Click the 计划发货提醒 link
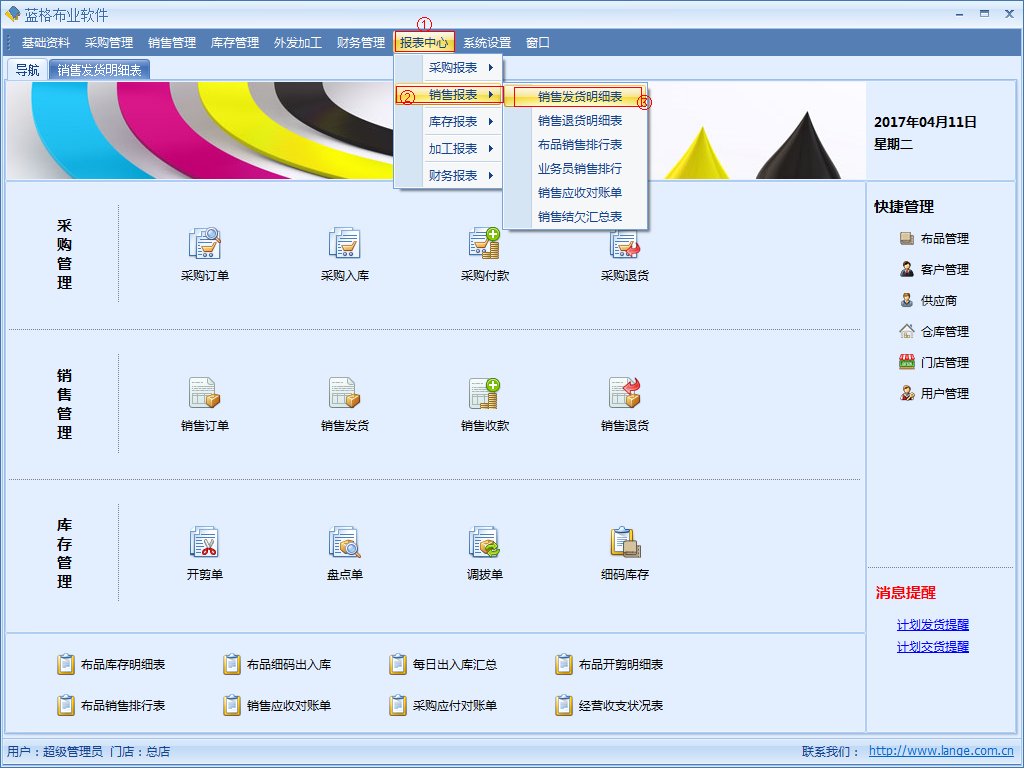 coord(932,625)
